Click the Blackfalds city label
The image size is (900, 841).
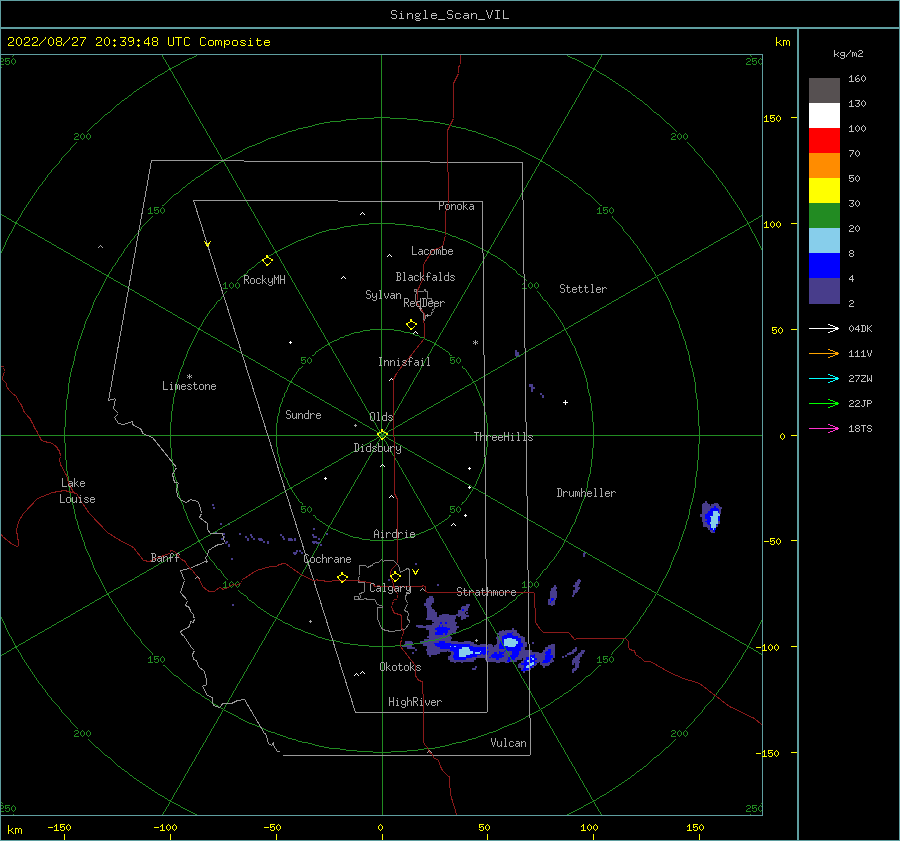tap(425, 277)
